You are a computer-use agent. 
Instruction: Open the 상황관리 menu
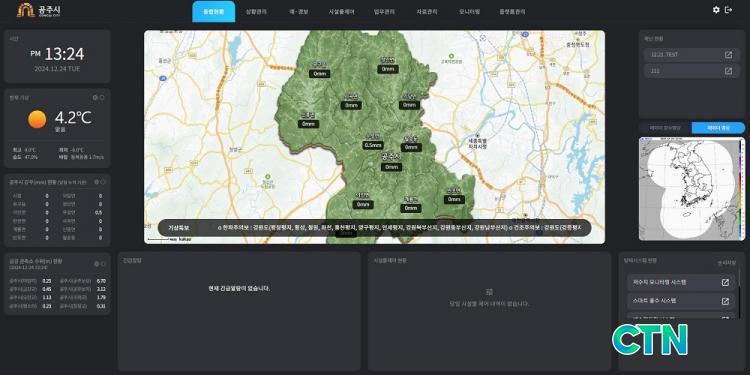(256, 12)
